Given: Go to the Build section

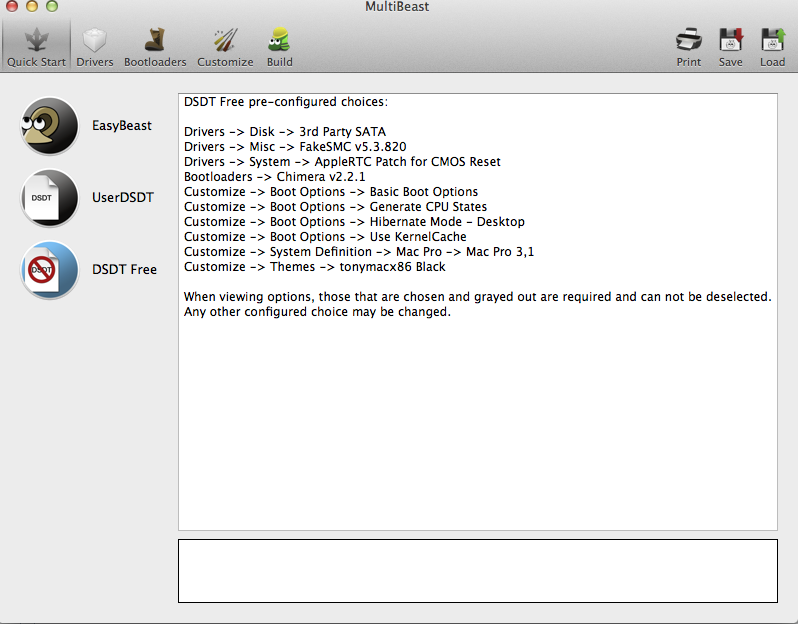Looking at the screenshot, I should pyautogui.click(x=279, y=47).
